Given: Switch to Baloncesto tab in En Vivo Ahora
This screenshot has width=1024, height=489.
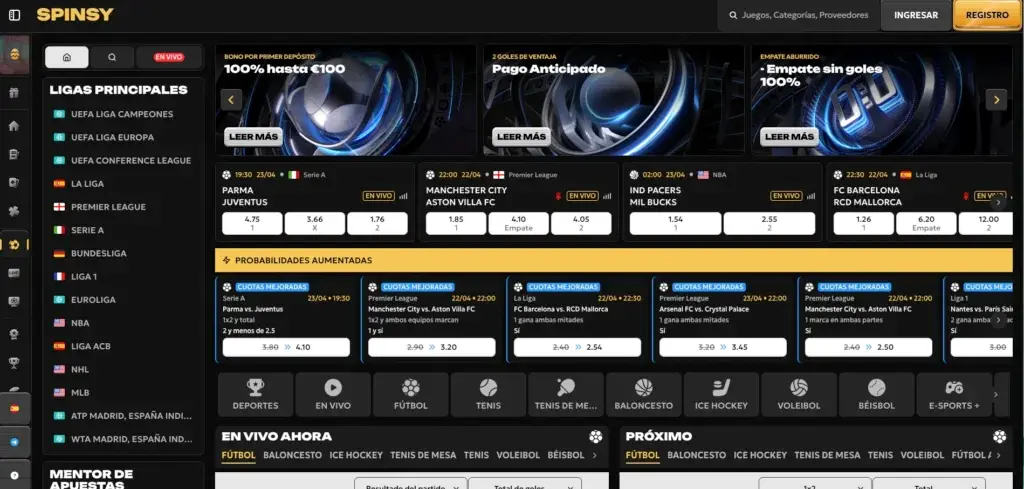Looking at the screenshot, I should click(x=293, y=455).
